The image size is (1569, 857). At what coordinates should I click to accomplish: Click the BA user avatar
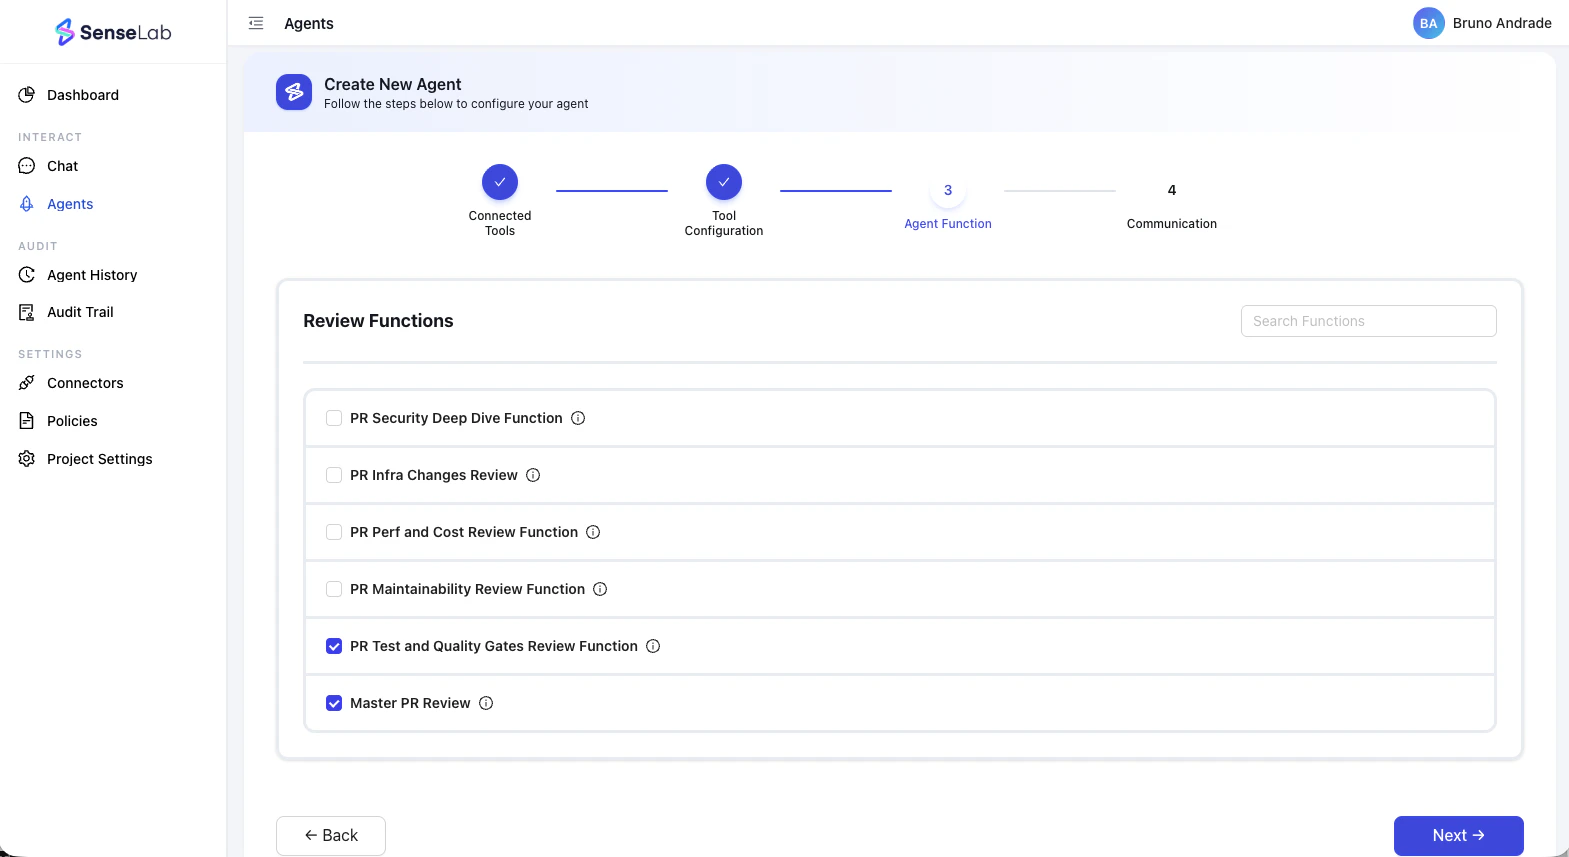pos(1428,23)
